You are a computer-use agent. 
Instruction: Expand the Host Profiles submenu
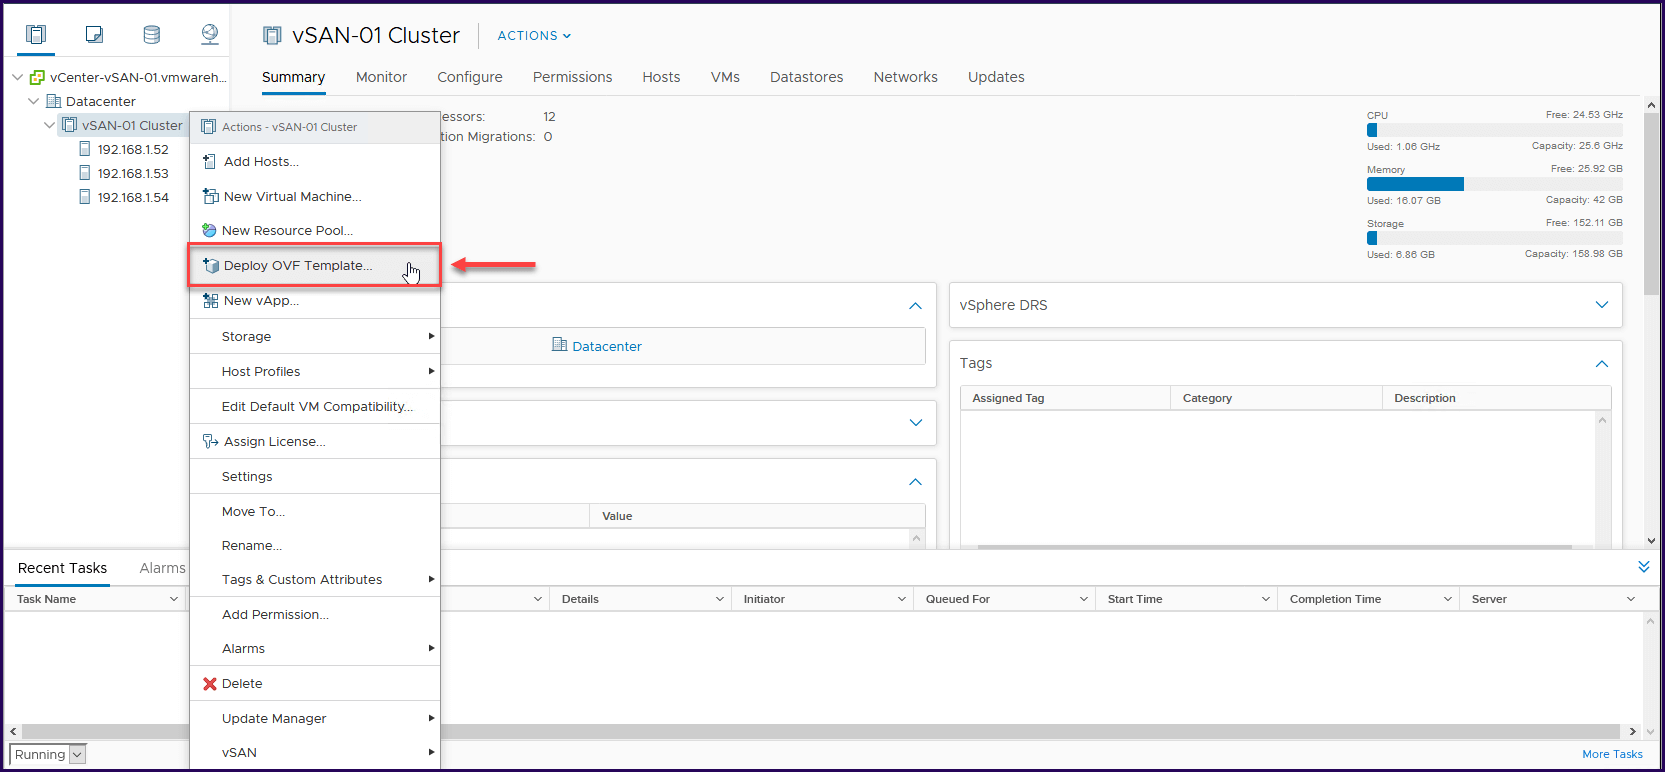coord(315,371)
